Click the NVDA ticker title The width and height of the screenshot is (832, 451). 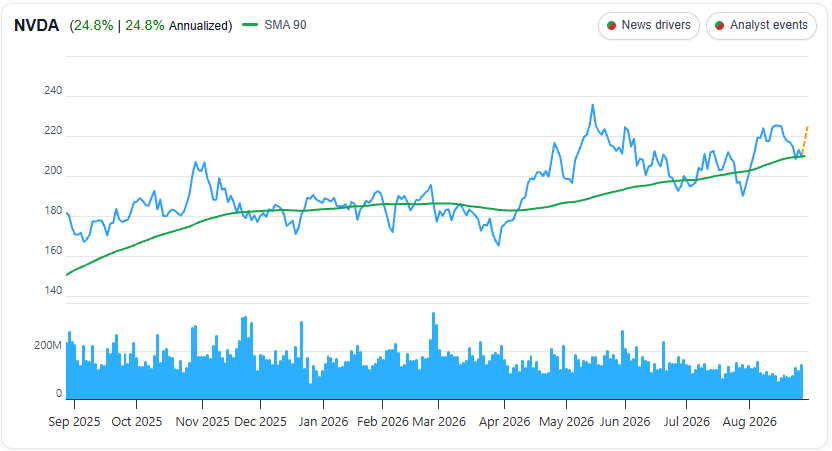[36, 25]
